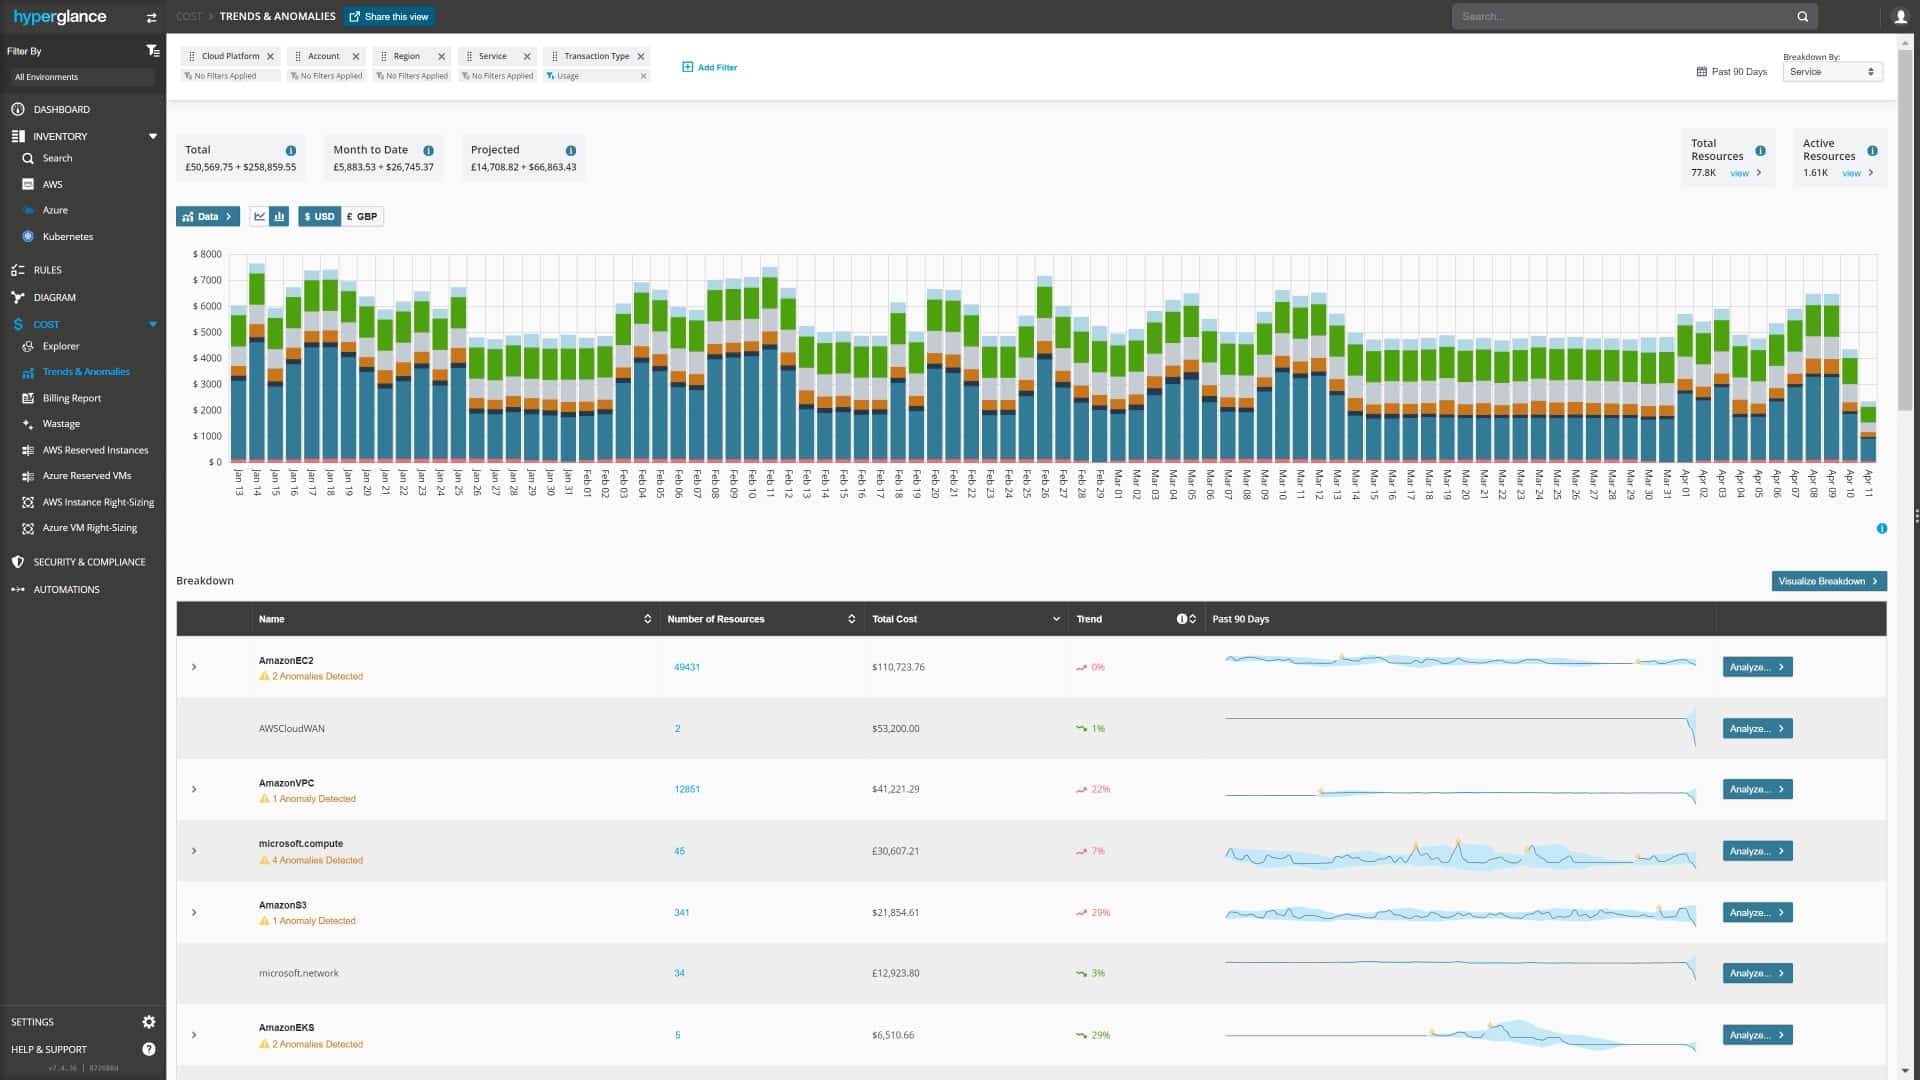Expand AmazonS3 row
Screen dimensions: 1920x1080
point(194,913)
